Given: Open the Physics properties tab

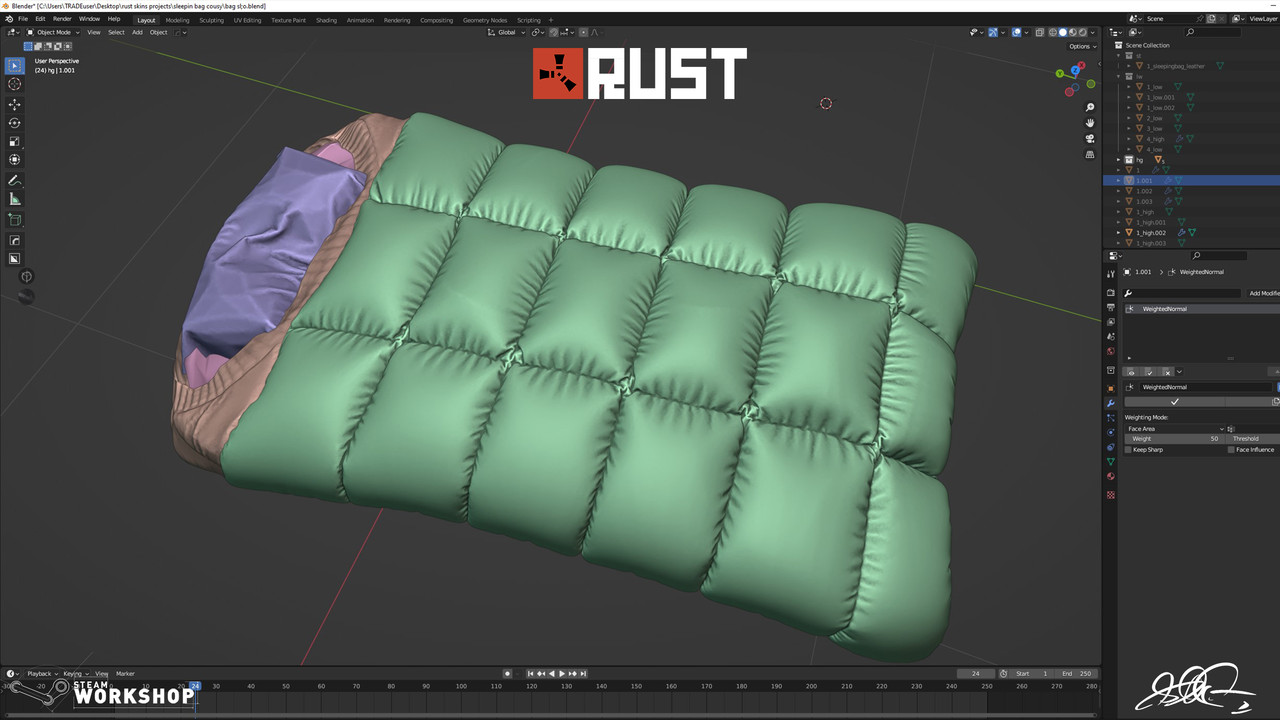Looking at the screenshot, I should pos(1110,432).
